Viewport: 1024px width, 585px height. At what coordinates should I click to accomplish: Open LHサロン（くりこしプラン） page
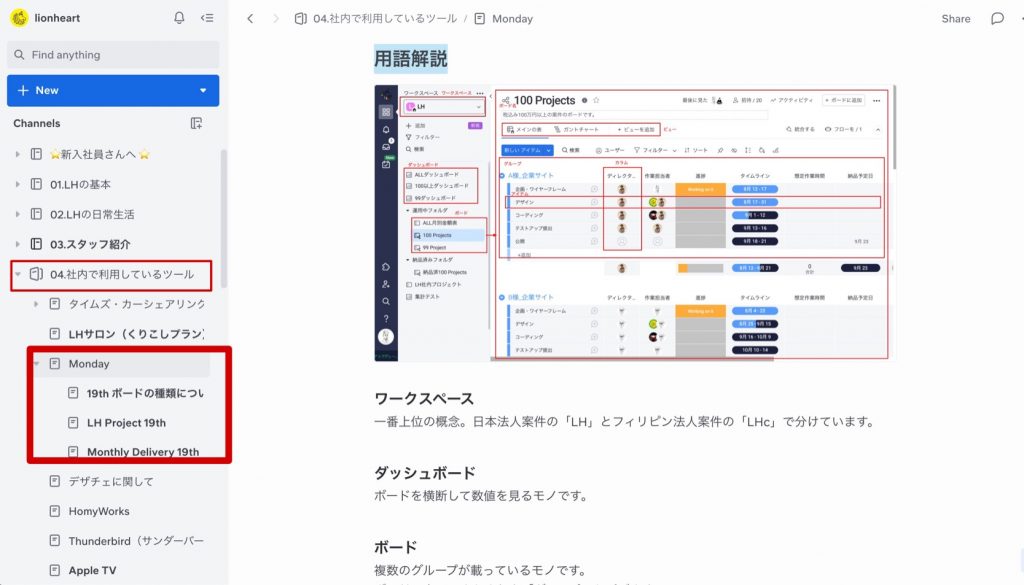136,334
